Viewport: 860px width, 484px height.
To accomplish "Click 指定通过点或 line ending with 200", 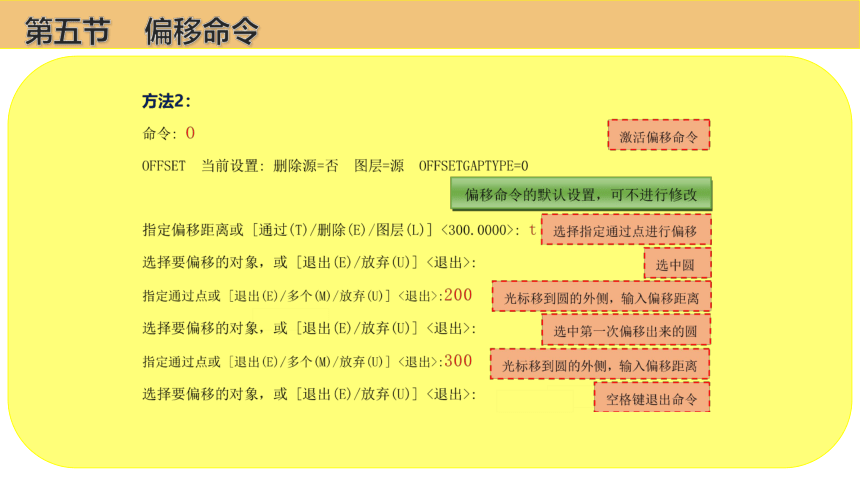I will (307, 295).
